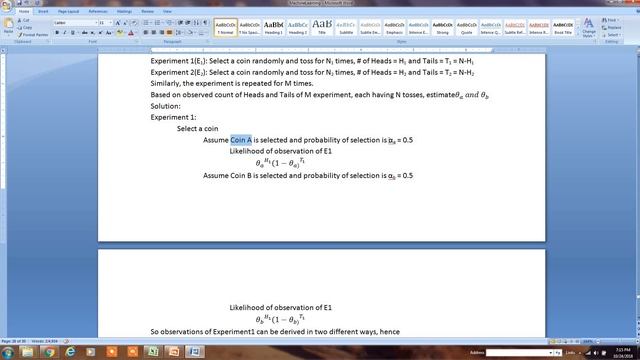The width and height of the screenshot is (640, 360).
Task: Open the font size combo box
Action: click(x=106, y=23)
